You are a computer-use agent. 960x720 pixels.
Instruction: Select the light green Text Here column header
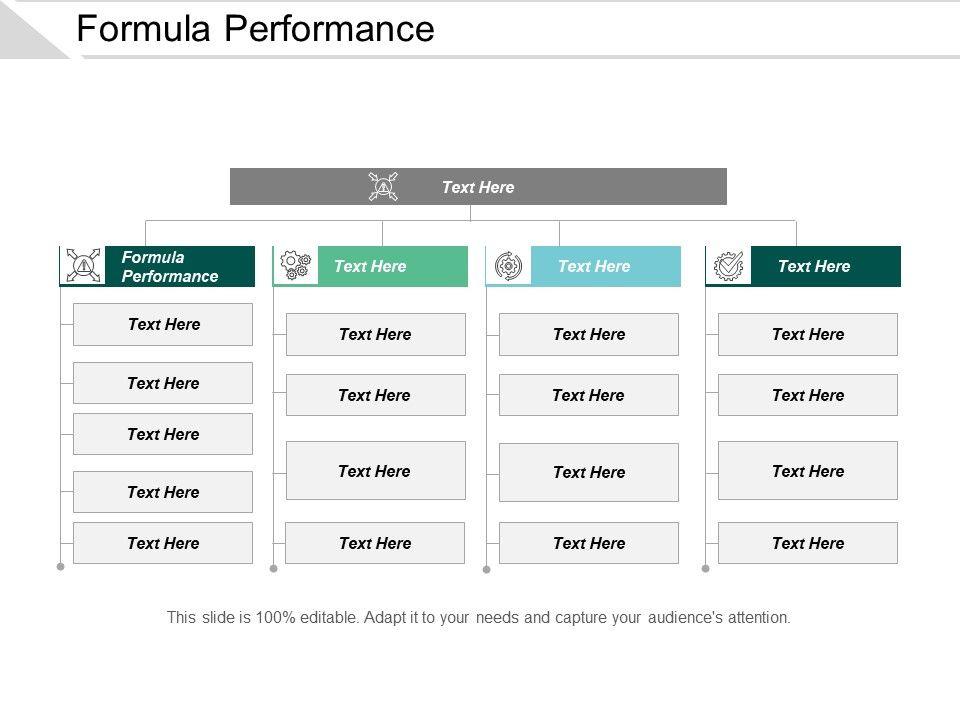pos(392,266)
